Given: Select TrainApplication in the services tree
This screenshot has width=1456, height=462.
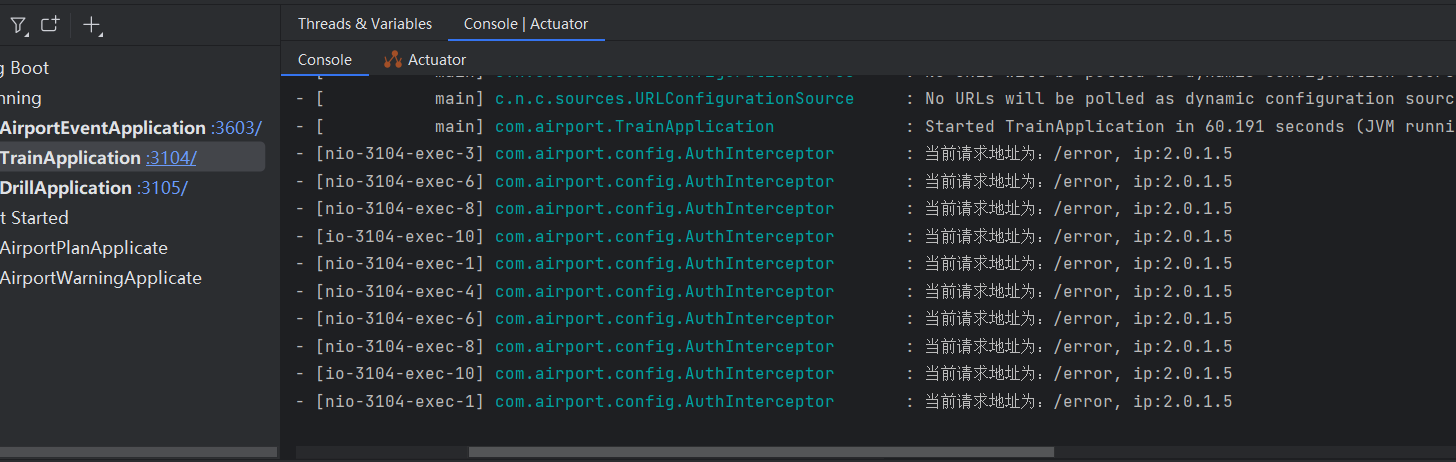Looking at the screenshot, I should pos(70,158).
